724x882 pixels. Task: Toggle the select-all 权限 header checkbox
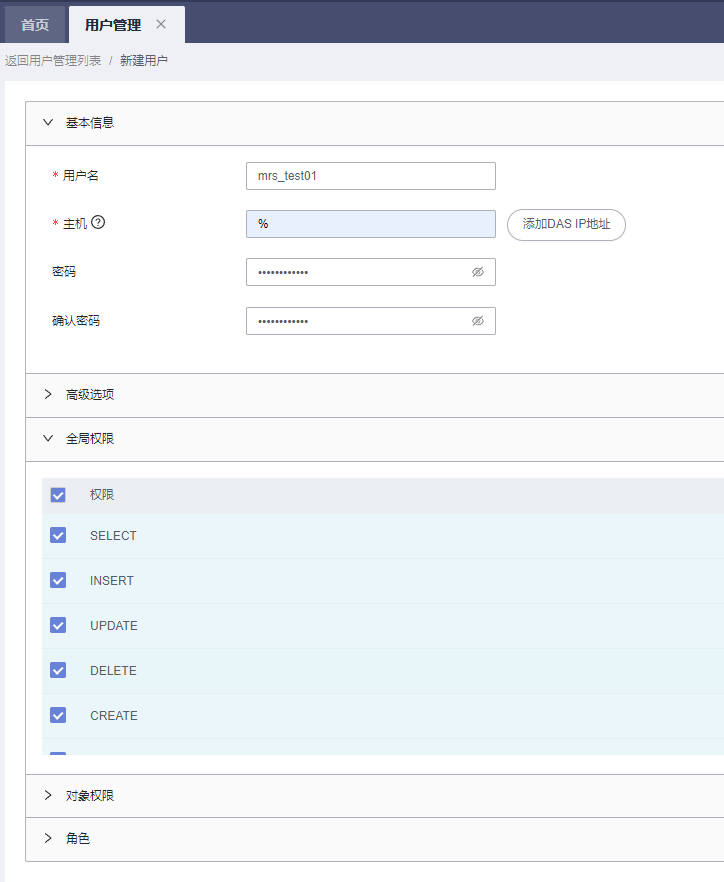pos(58,495)
